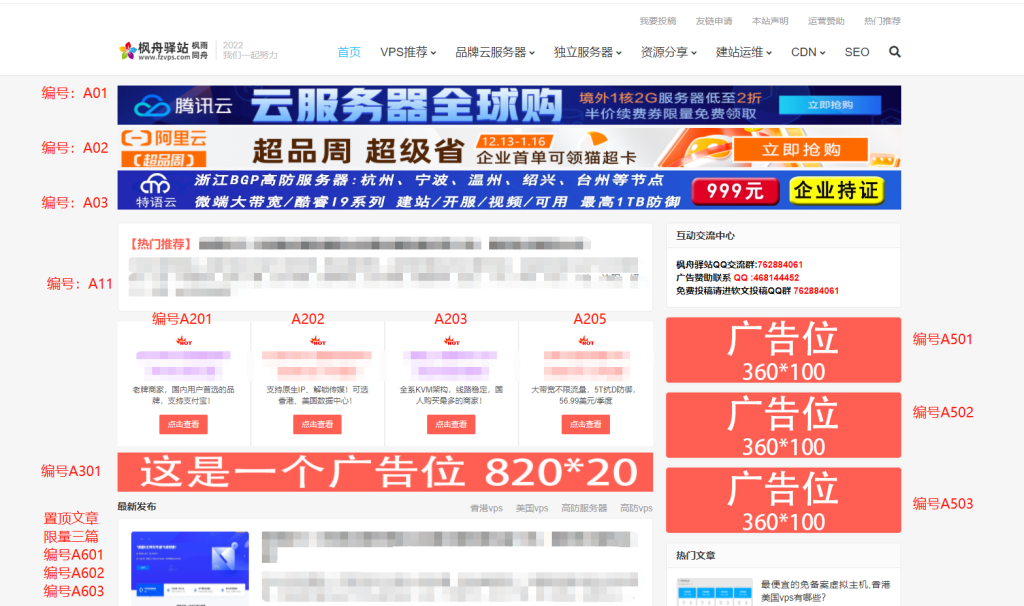
Task: Click 点击查看 under 老牌商家 card
Action: [x=184, y=424]
